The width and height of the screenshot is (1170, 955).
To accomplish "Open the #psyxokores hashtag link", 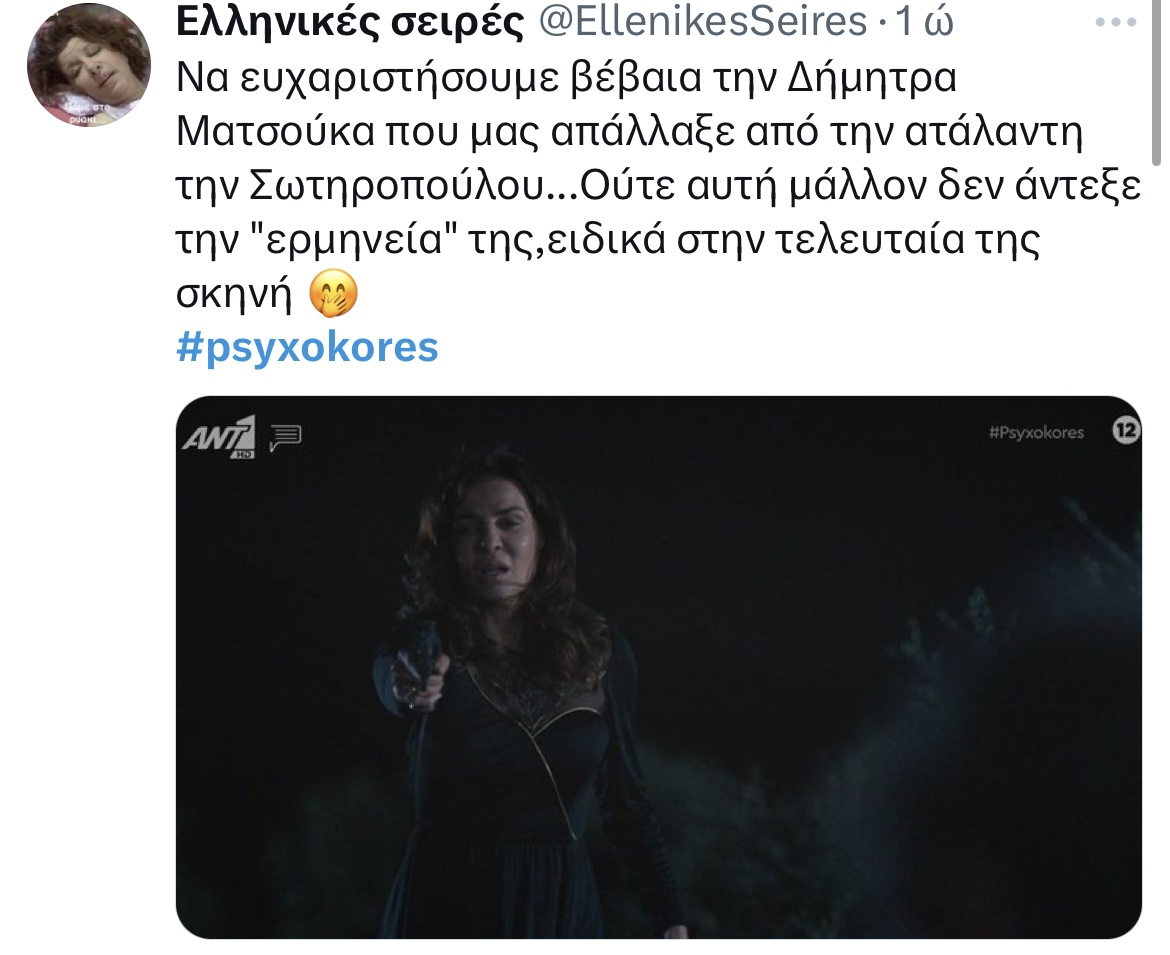I will coord(307,347).
